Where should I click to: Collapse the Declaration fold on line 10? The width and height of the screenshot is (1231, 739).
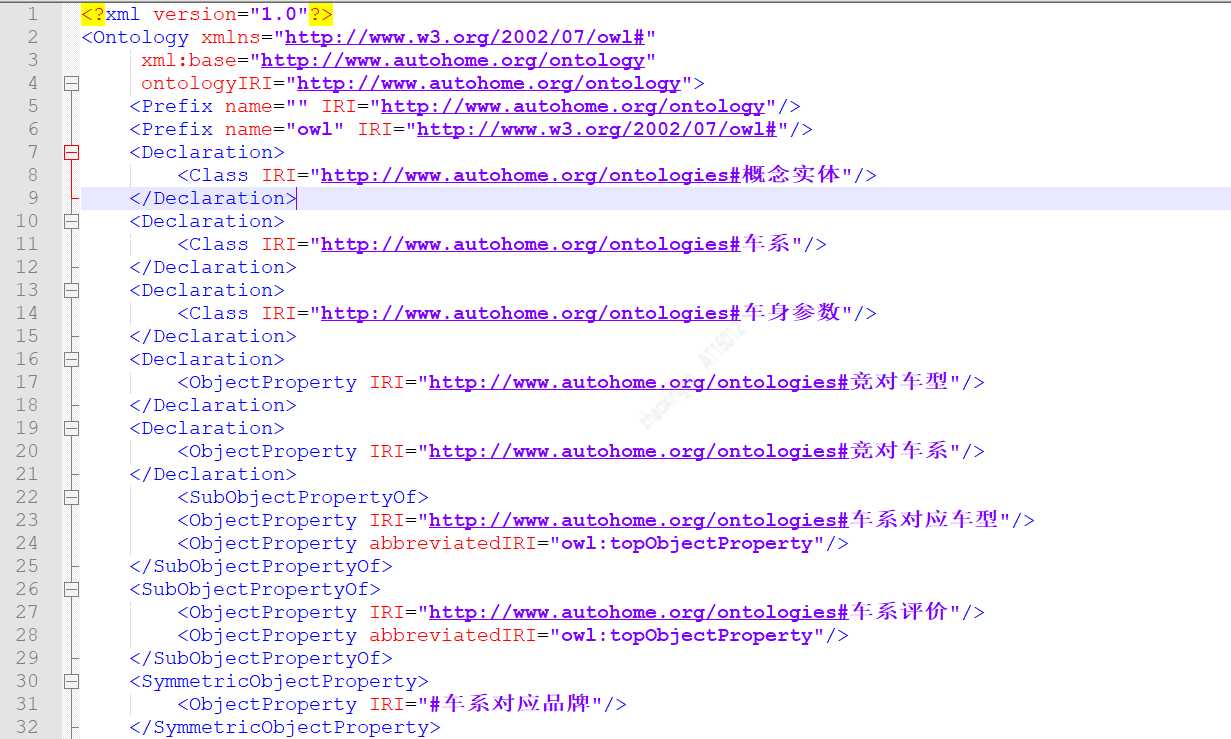pyautogui.click(x=71, y=222)
